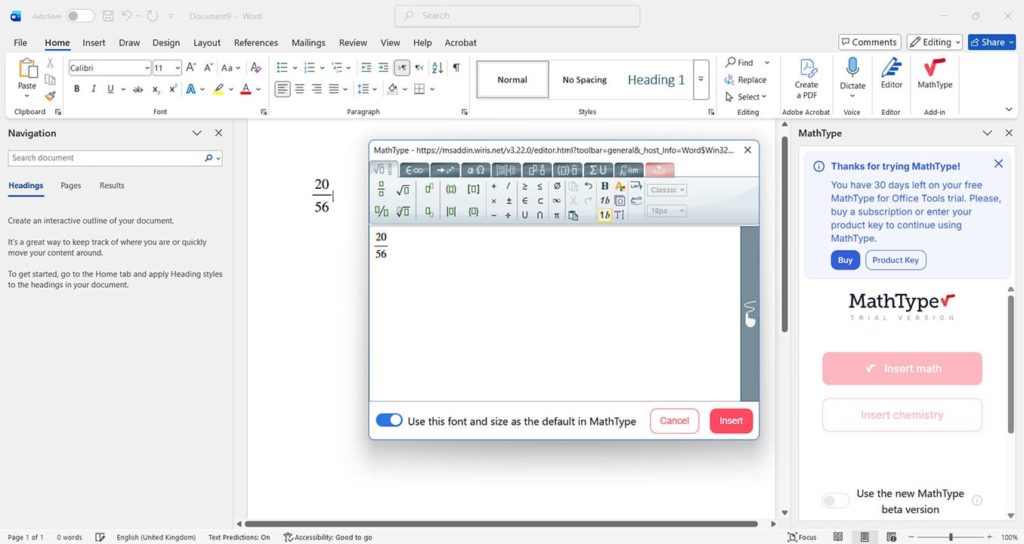The height and width of the screenshot is (544, 1024).
Task: Insert the empty set symbol
Action: (556, 187)
